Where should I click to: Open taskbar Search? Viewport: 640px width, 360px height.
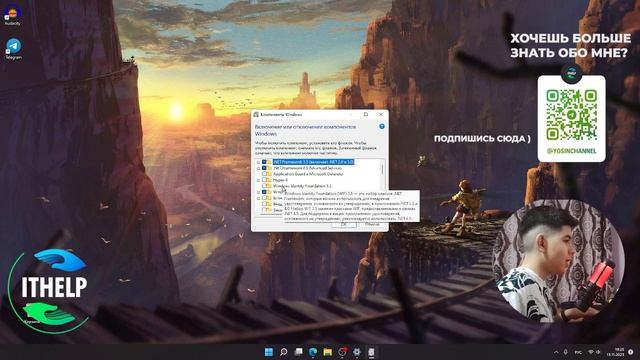pyautogui.click(x=283, y=352)
